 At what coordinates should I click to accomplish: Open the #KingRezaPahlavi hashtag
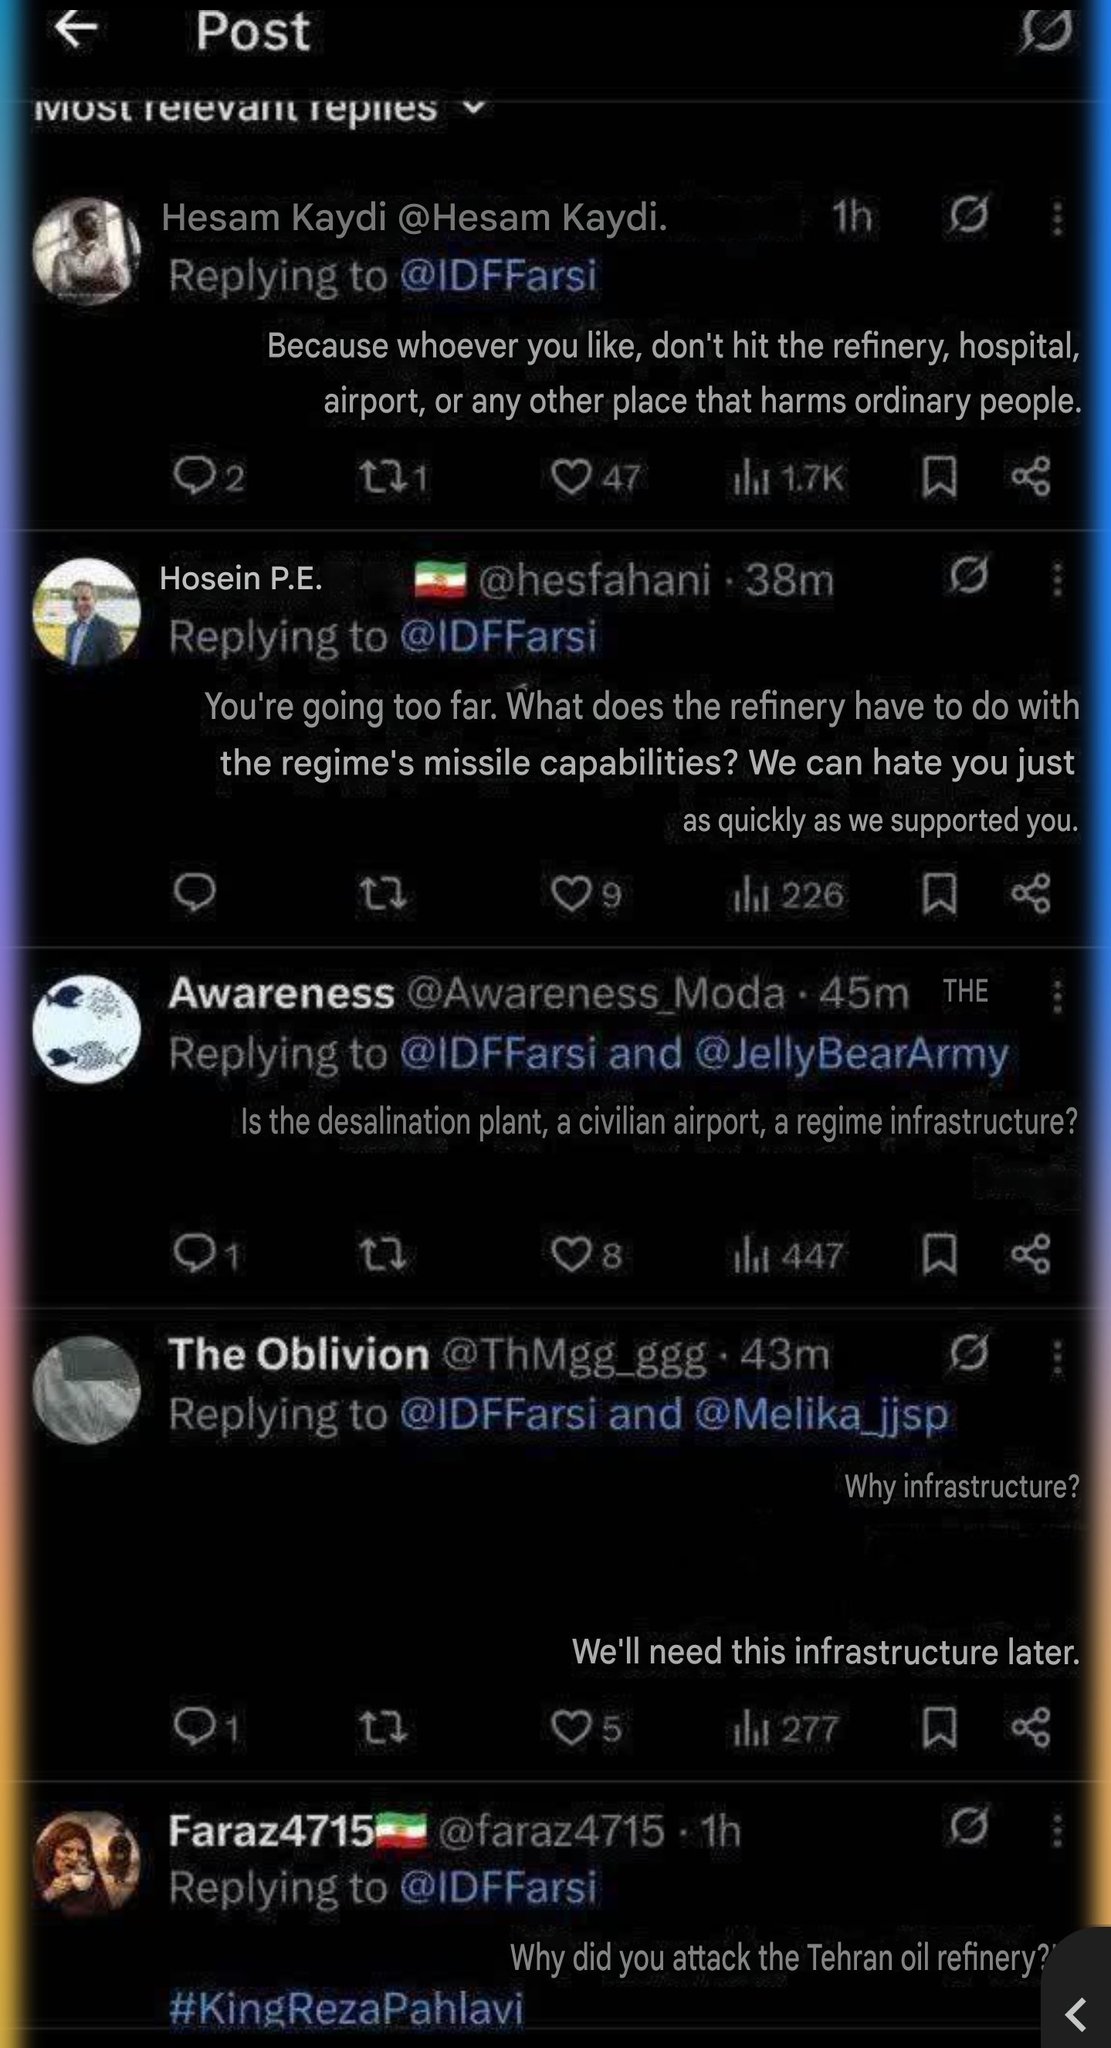346,2007
